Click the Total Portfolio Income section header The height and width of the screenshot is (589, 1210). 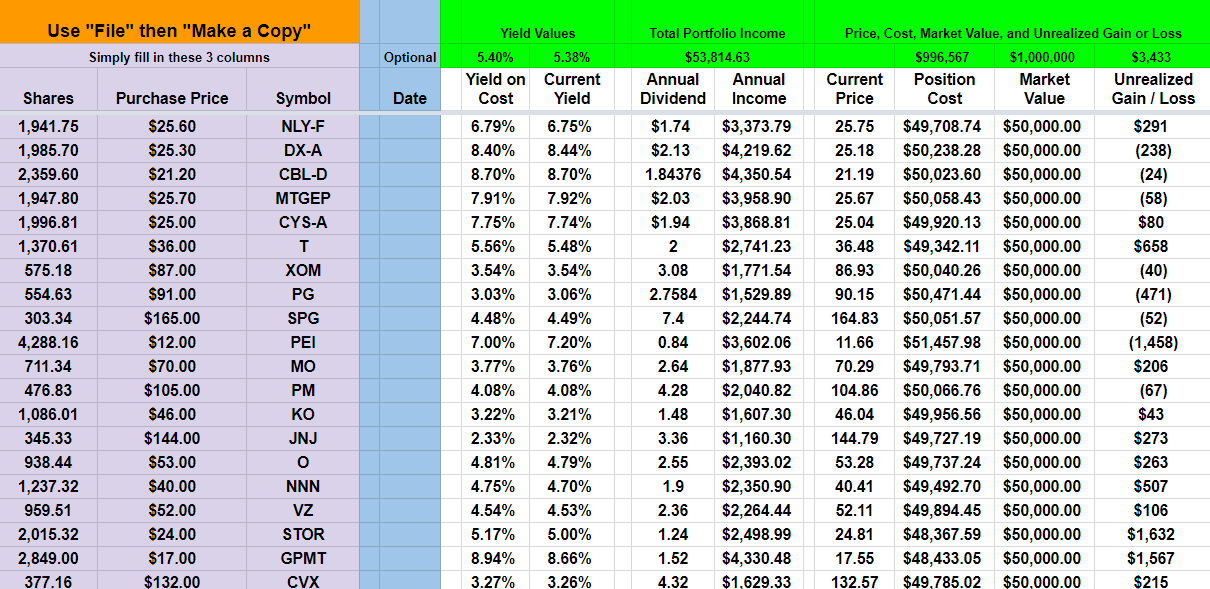[717, 33]
